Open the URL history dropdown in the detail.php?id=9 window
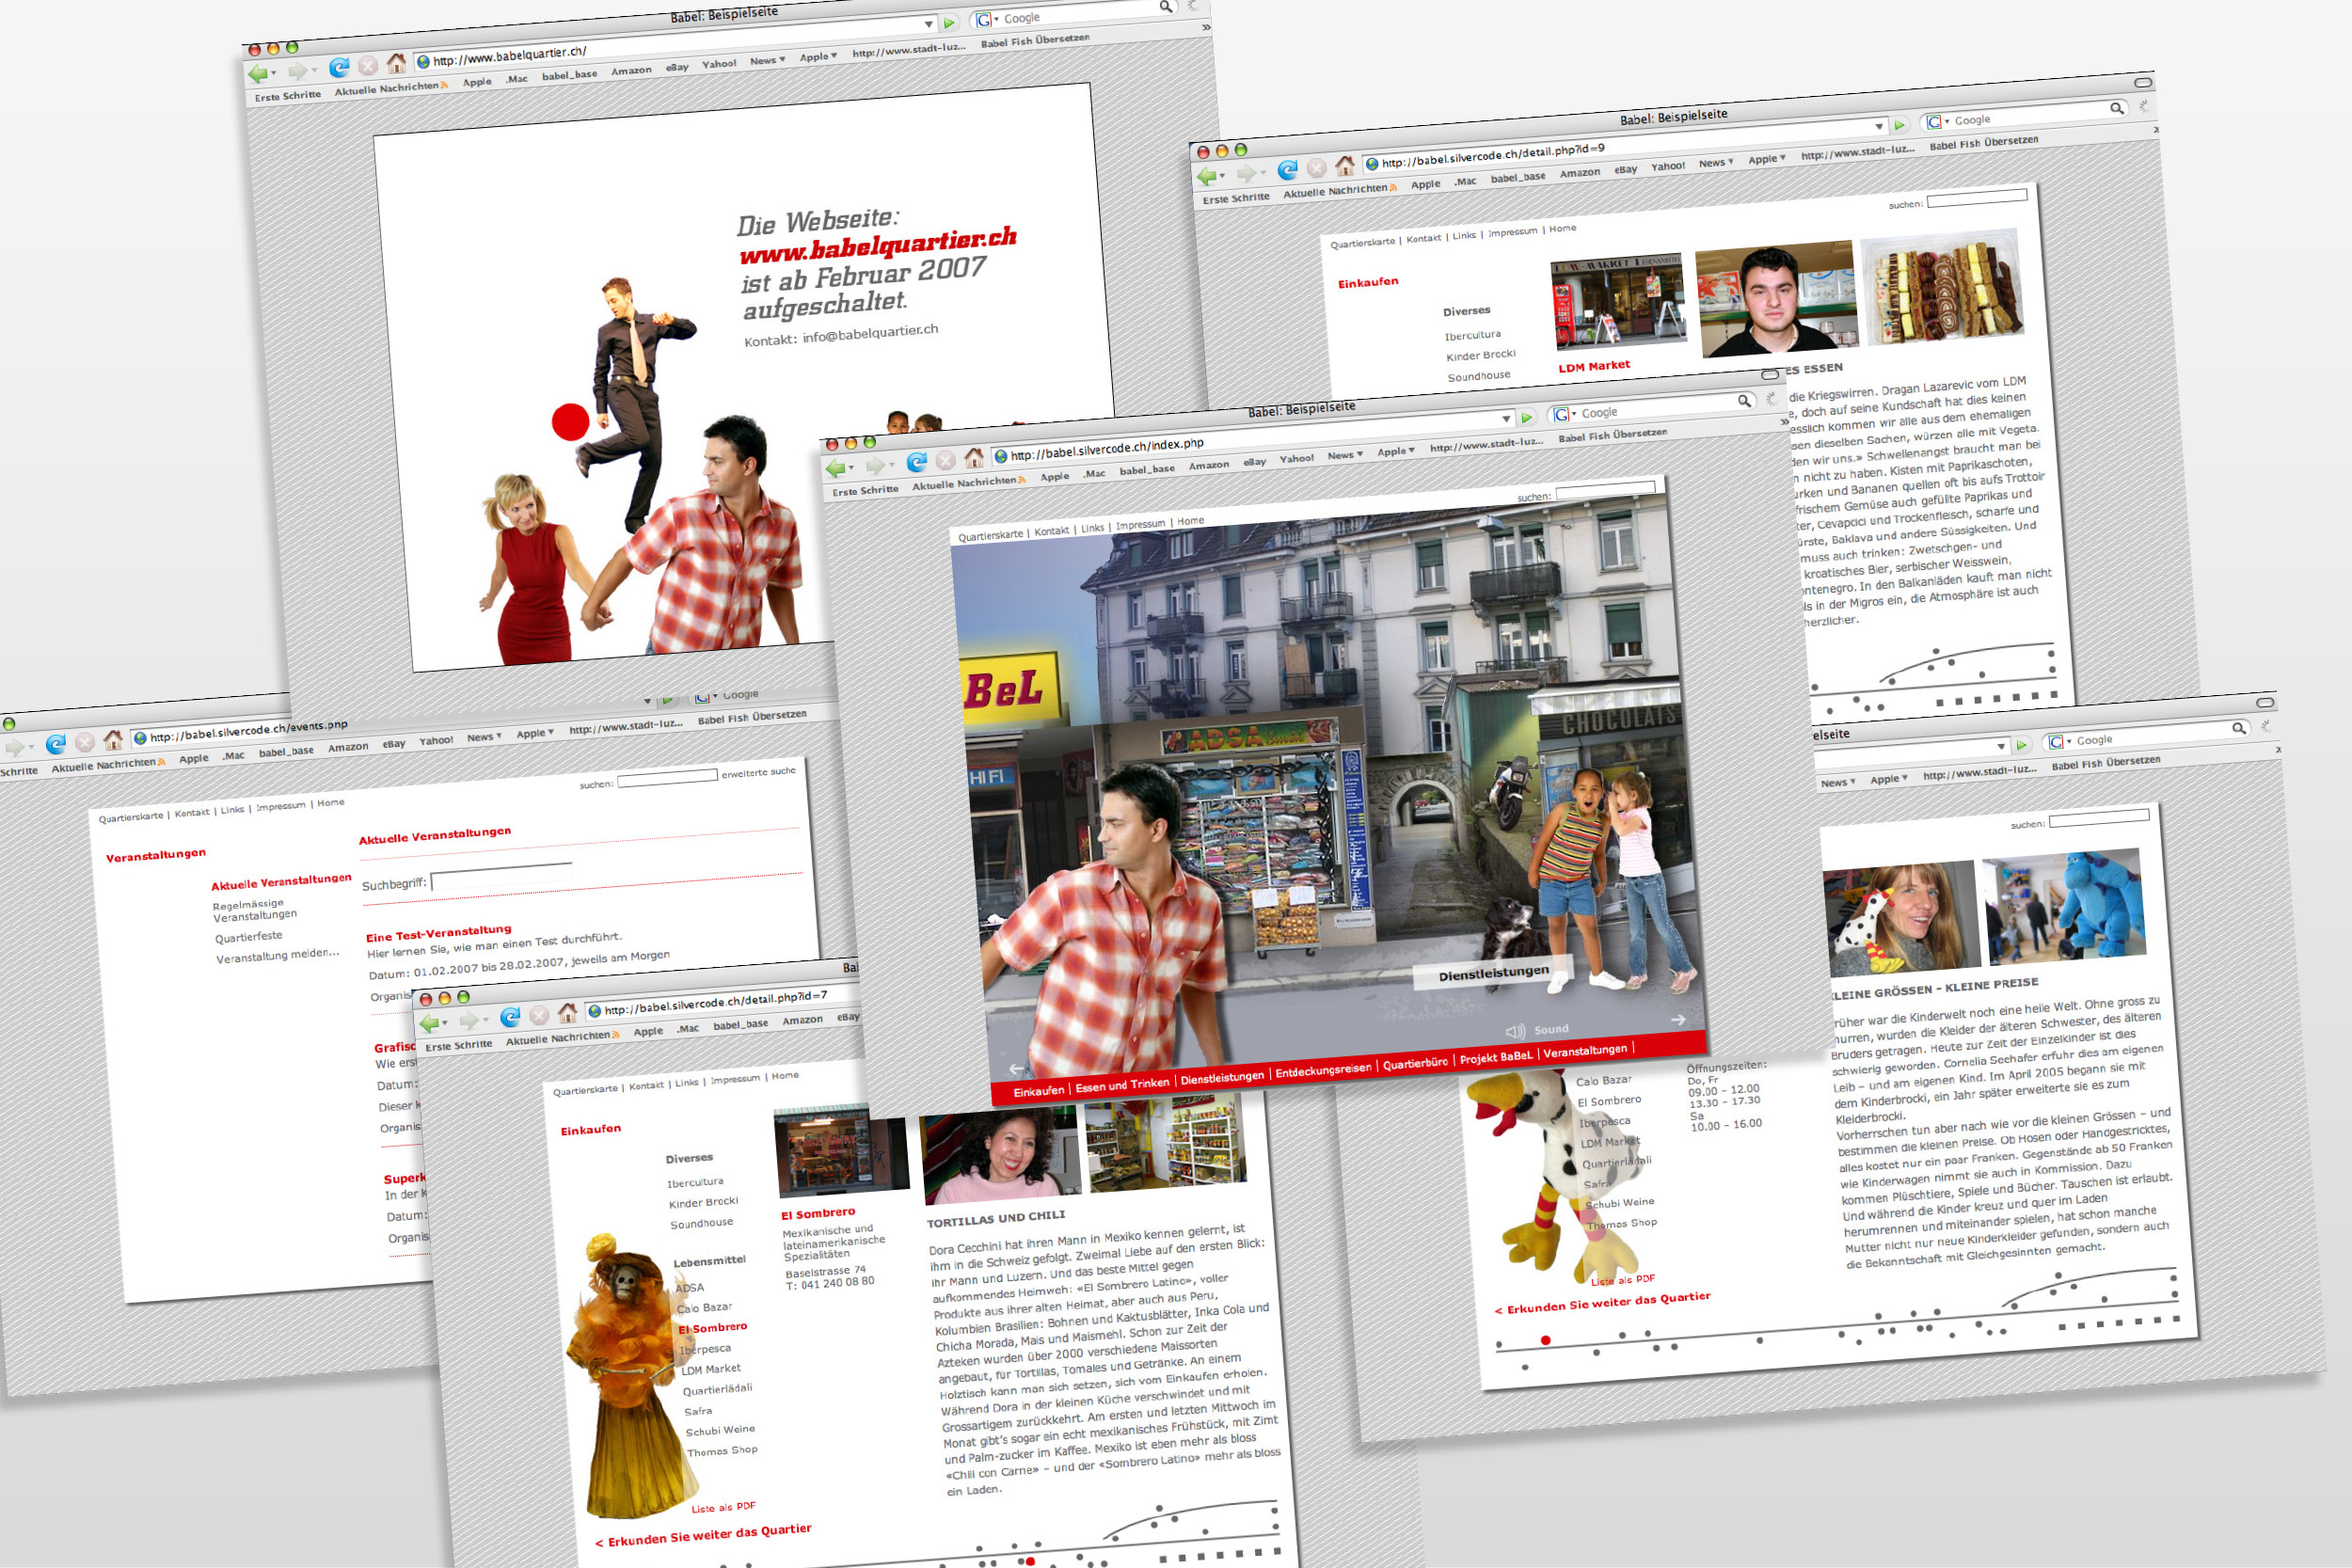This screenshot has width=2352, height=1568. [1879, 126]
